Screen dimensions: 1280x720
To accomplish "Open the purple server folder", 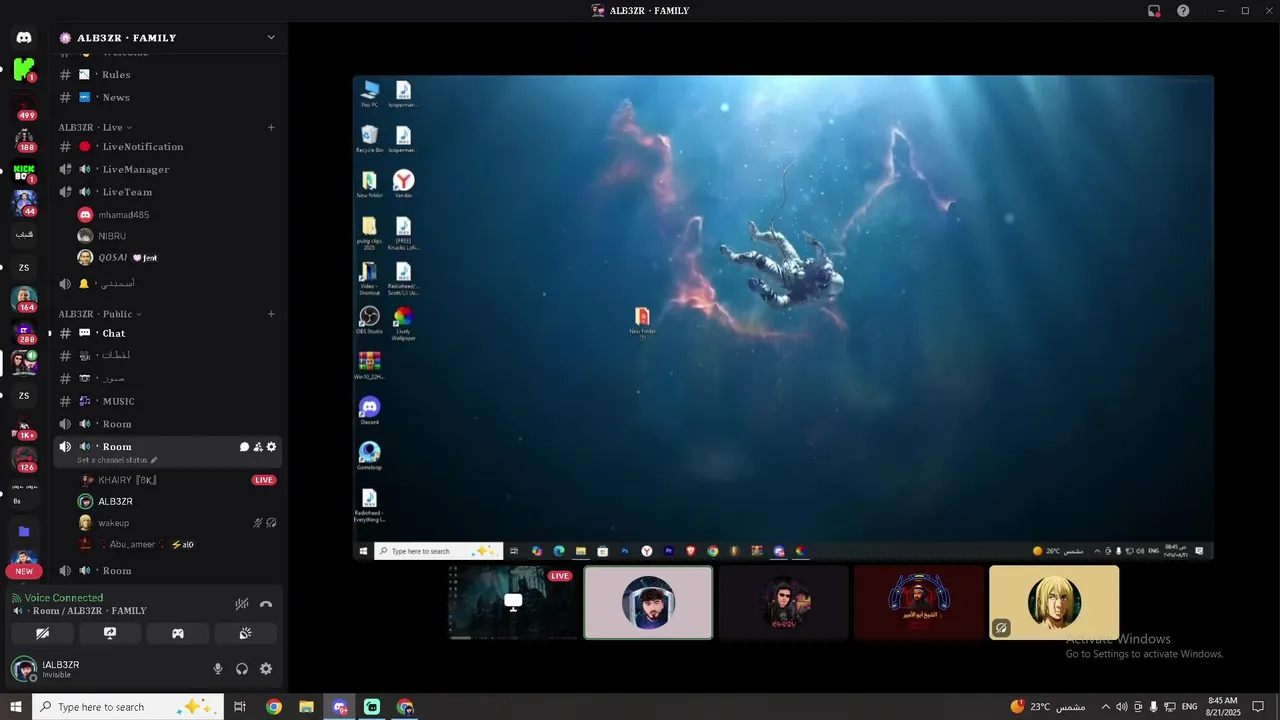I will point(24,531).
